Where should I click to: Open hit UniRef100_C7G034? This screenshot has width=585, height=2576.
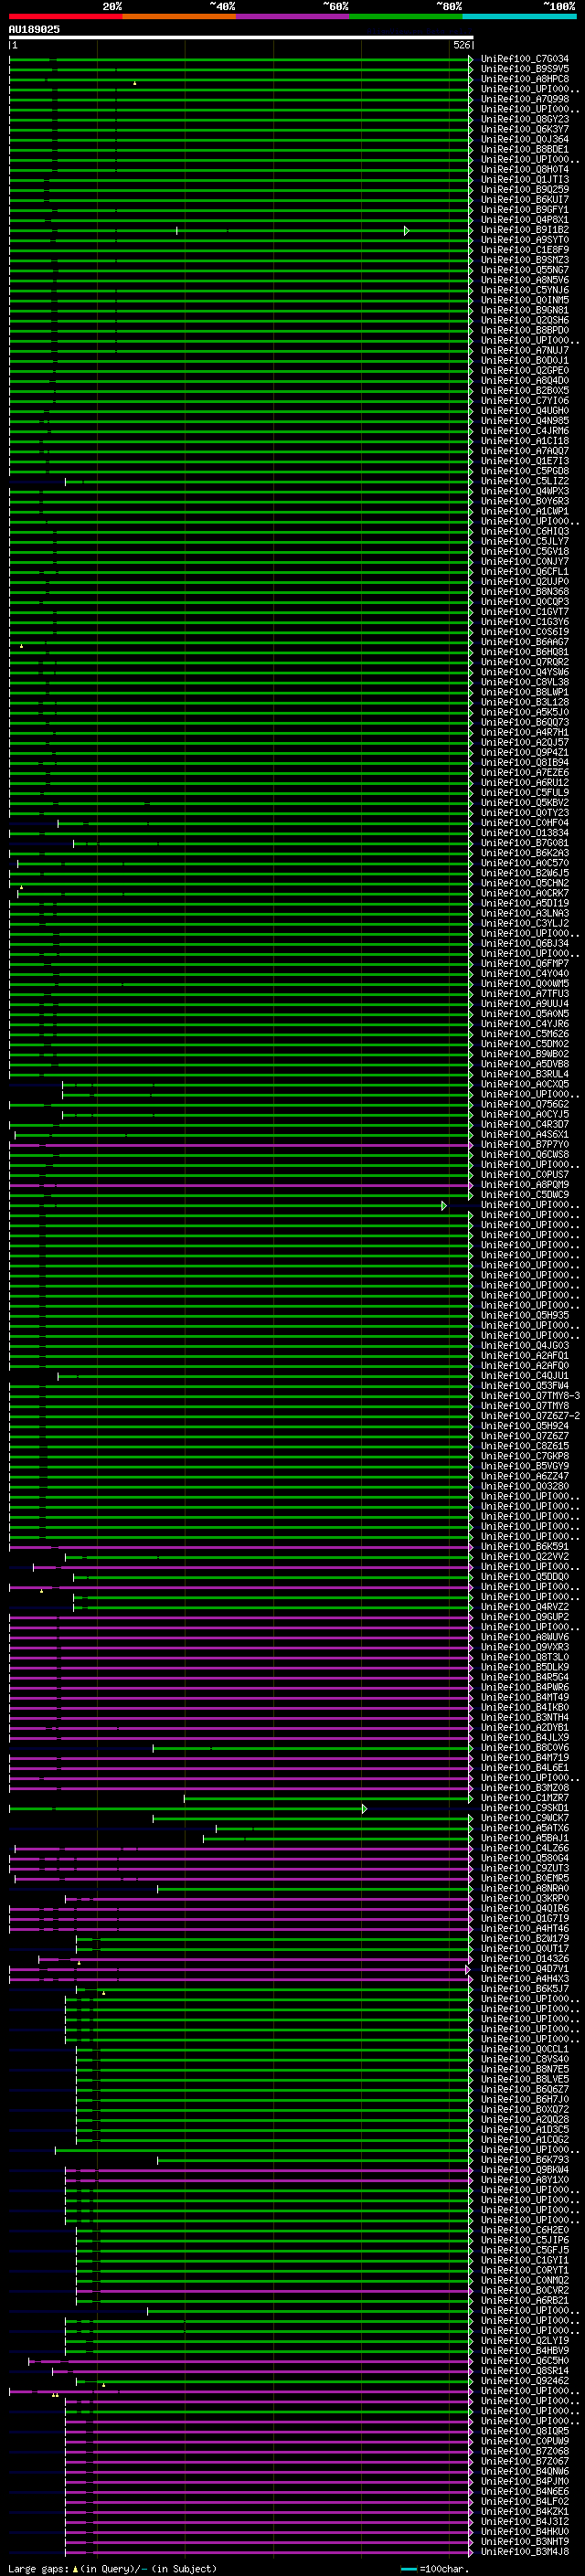[525, 59]
